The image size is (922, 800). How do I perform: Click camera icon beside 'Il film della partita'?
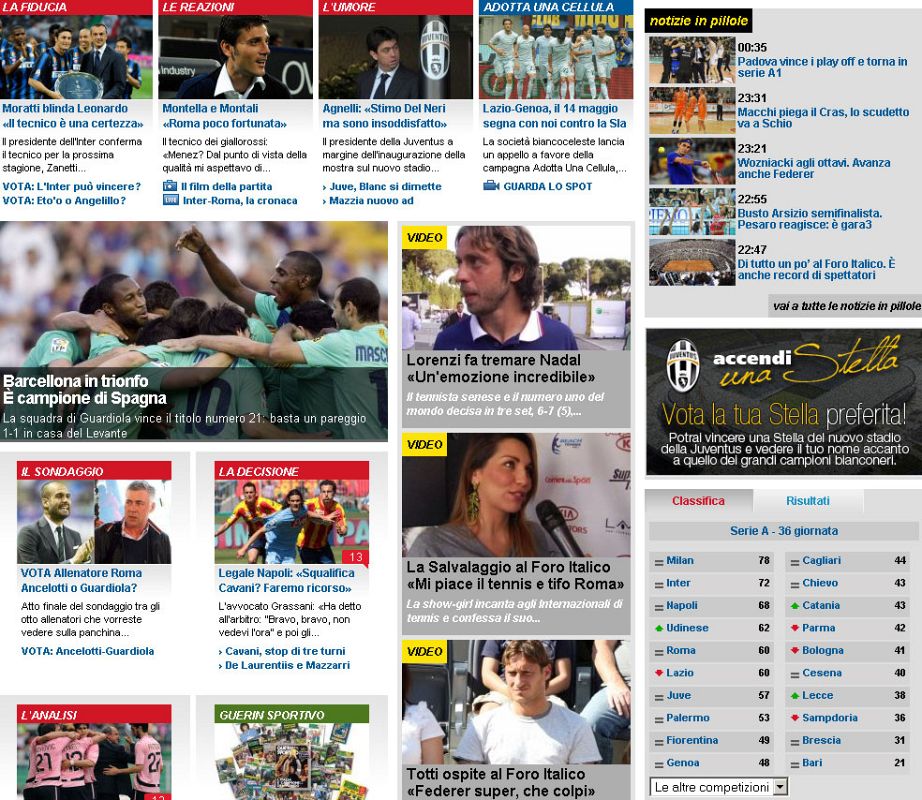[169, 186]
